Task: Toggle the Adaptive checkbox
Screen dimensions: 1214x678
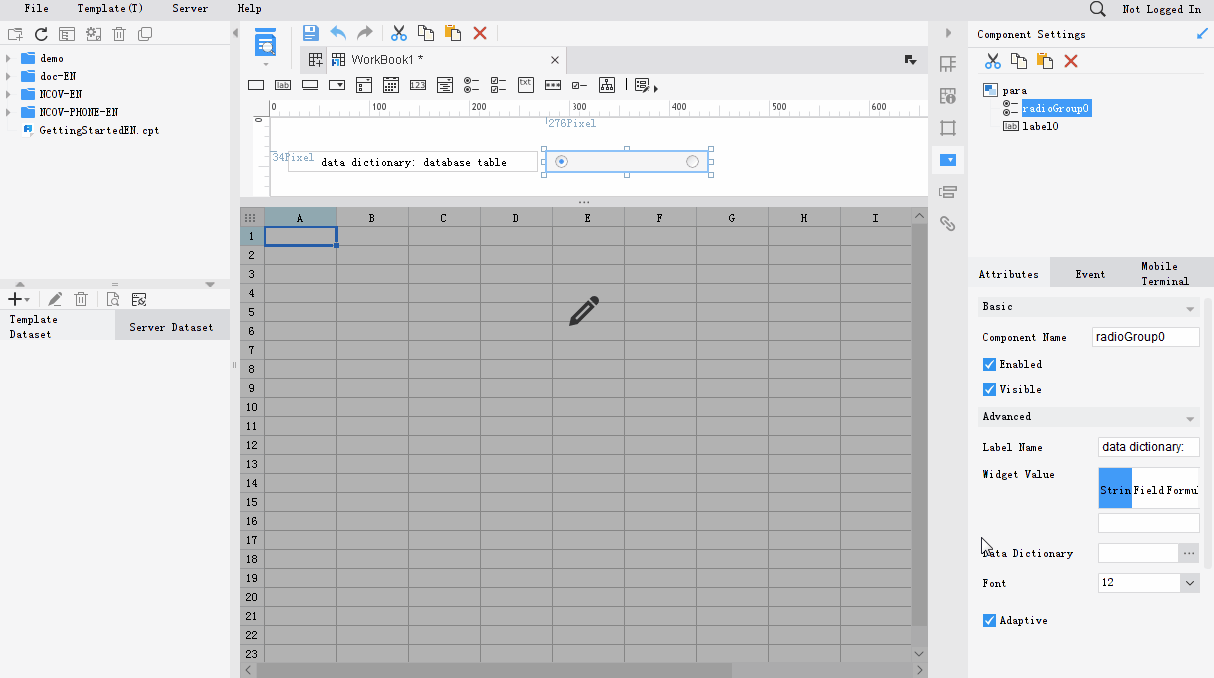Action: point(989,620)
